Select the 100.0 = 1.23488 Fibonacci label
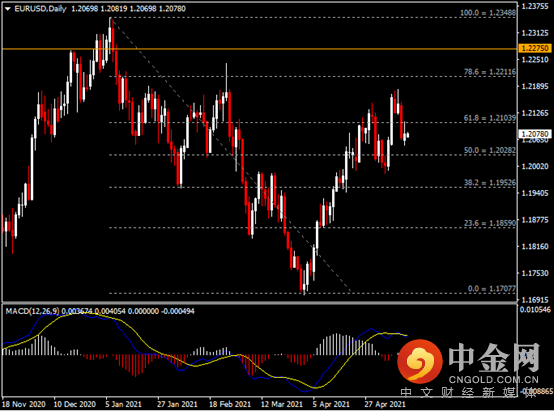Image resolution: width=554 pixels, height=411 pixels. (x=488, y=13)
